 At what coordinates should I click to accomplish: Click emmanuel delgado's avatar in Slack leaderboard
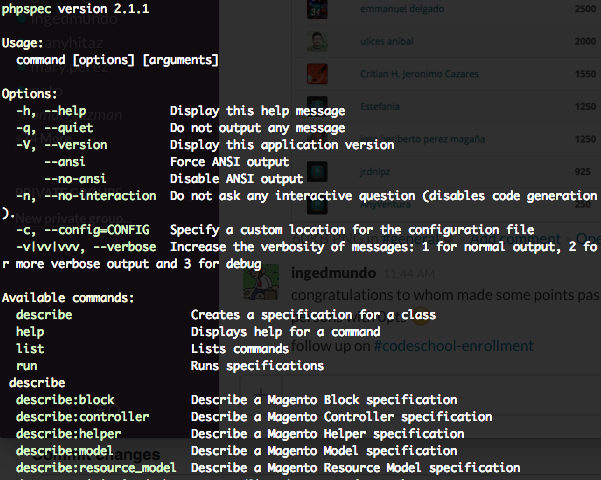click(x=317, y=9)
